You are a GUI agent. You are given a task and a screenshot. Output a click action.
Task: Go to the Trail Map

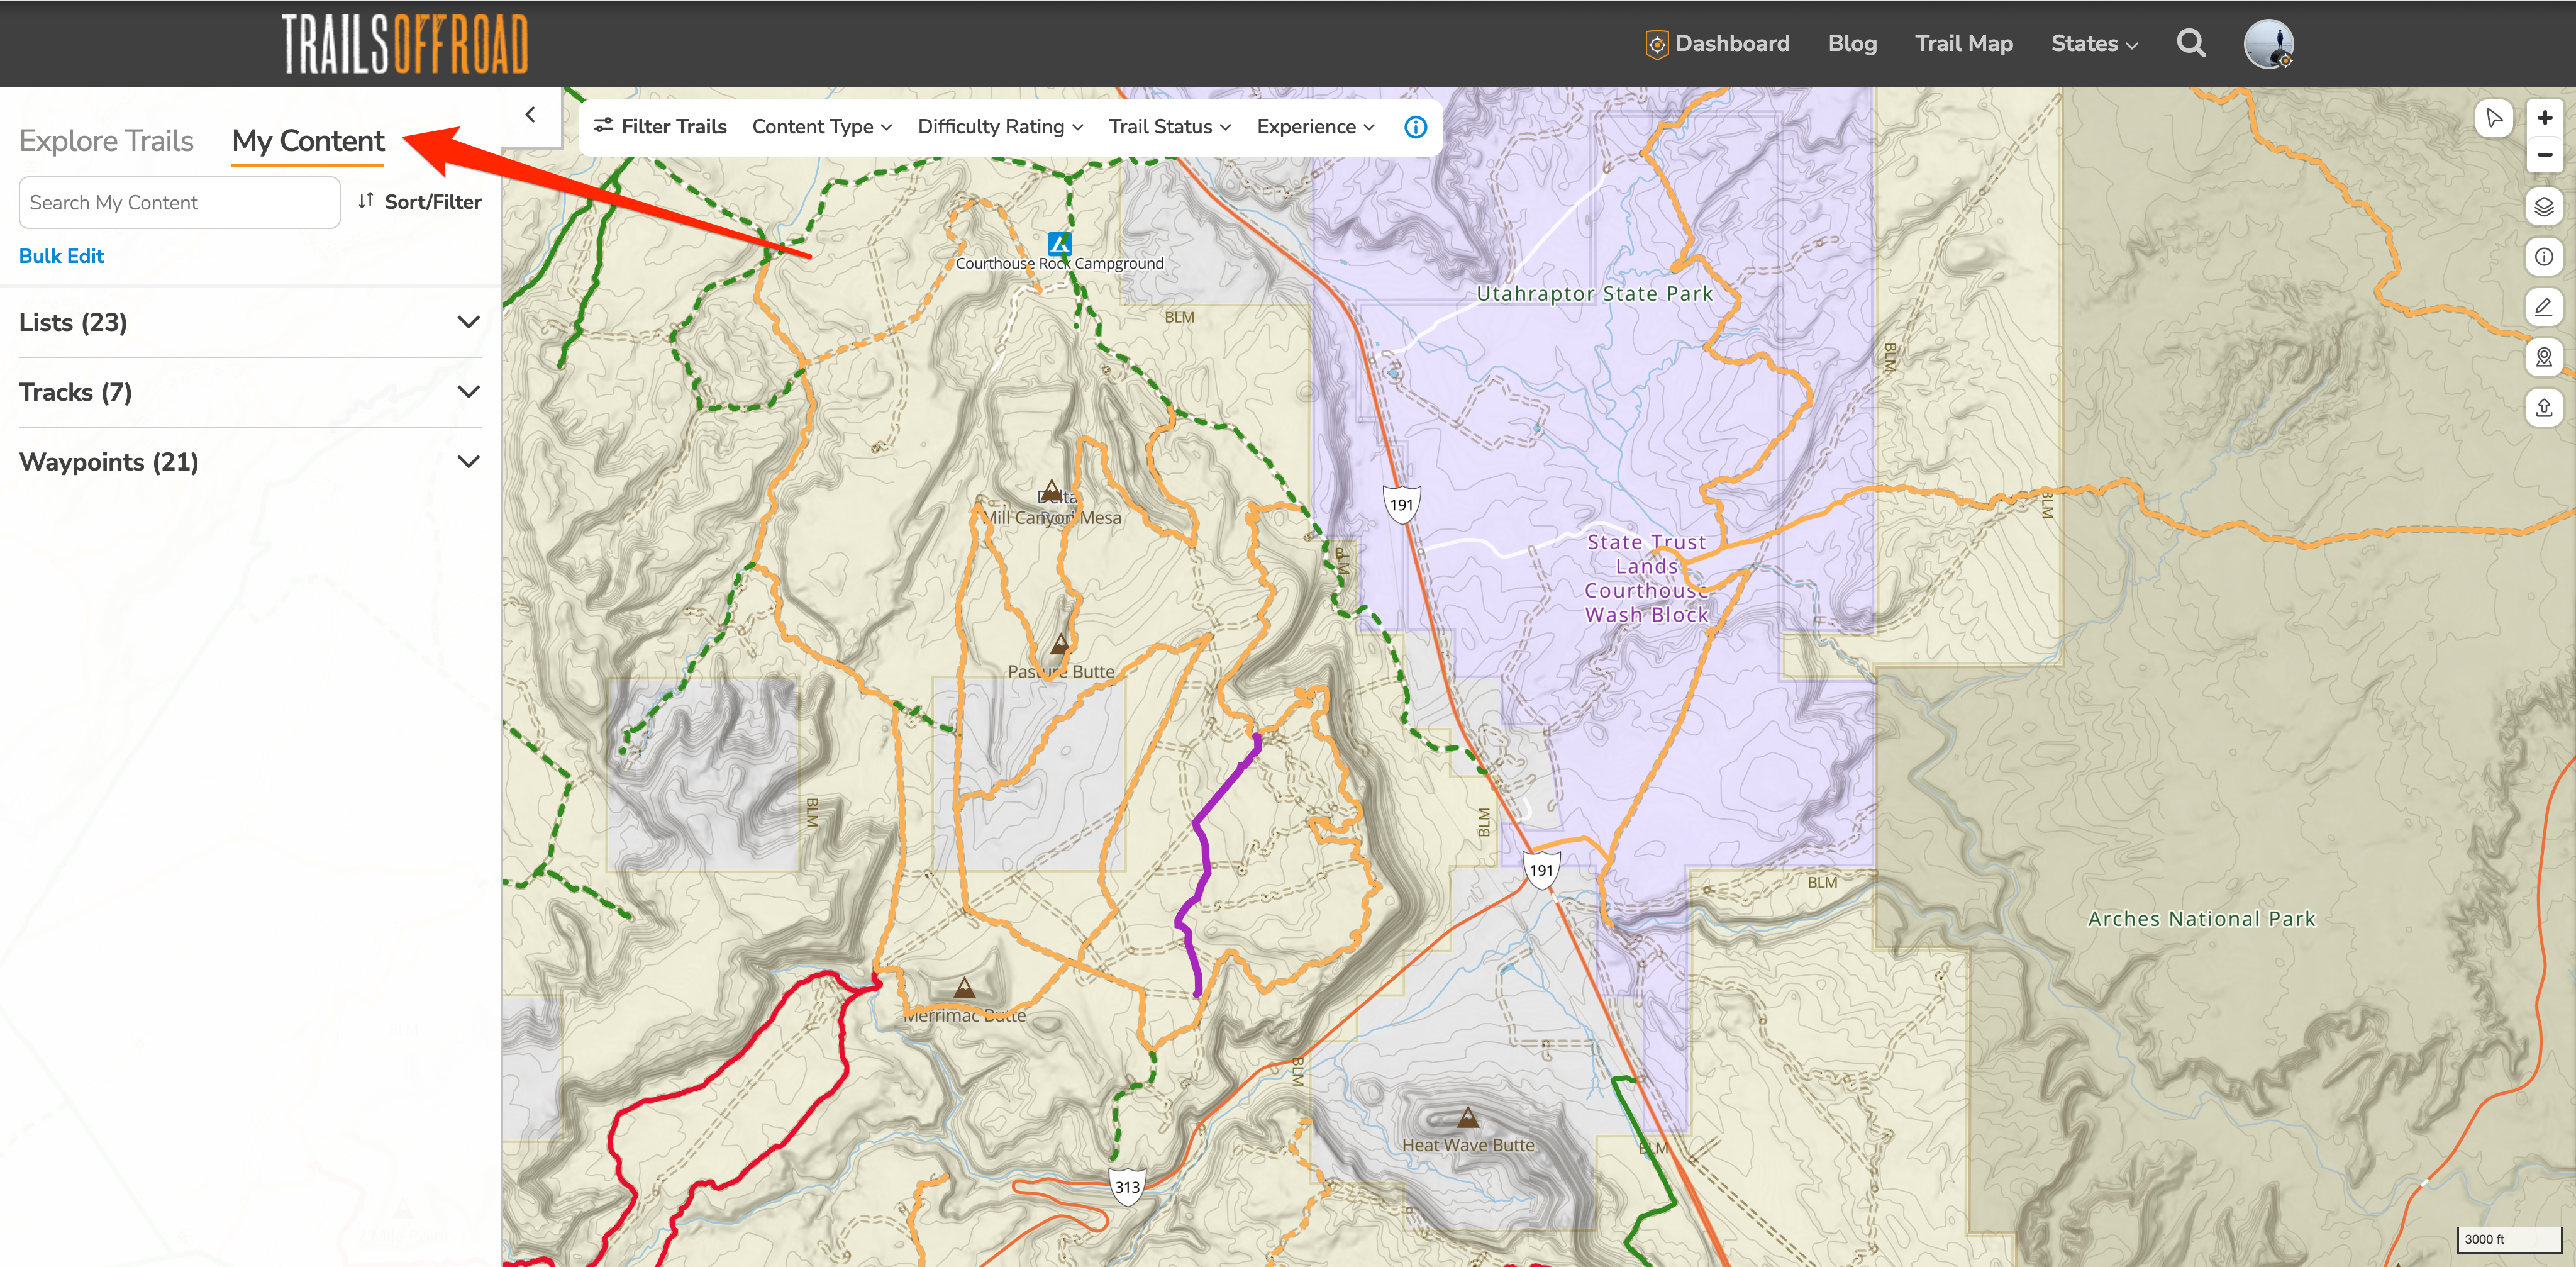coord(1963,44)
